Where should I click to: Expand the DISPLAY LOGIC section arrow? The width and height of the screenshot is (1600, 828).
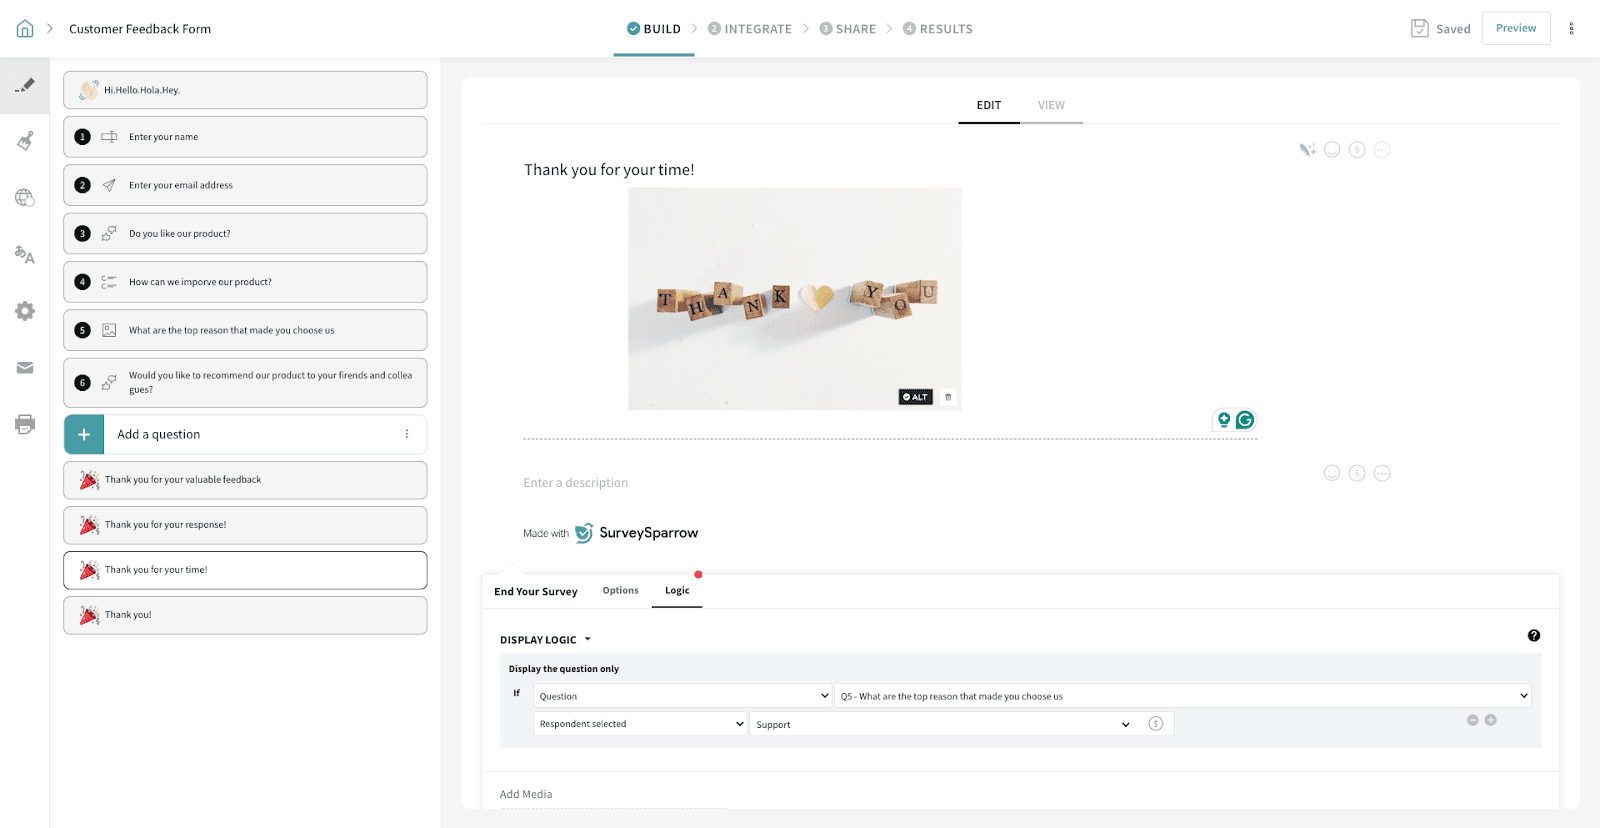click(587, 640)
